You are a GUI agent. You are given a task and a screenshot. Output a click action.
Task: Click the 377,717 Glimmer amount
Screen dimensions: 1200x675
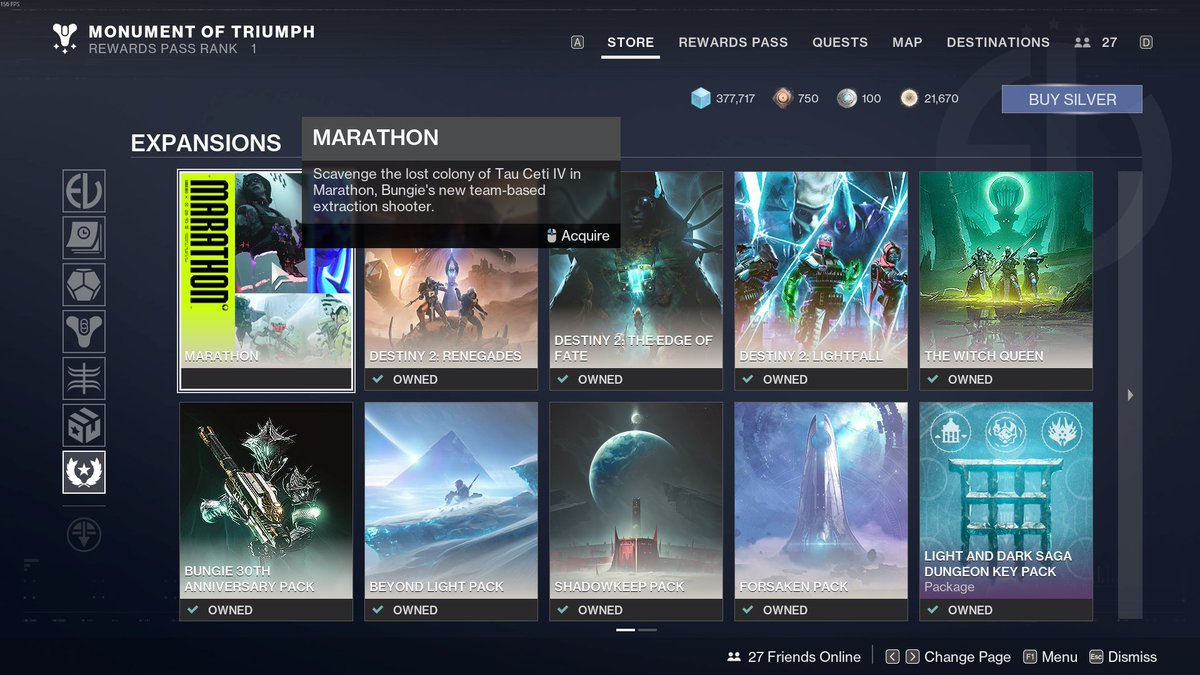click(x=735, y=99)
